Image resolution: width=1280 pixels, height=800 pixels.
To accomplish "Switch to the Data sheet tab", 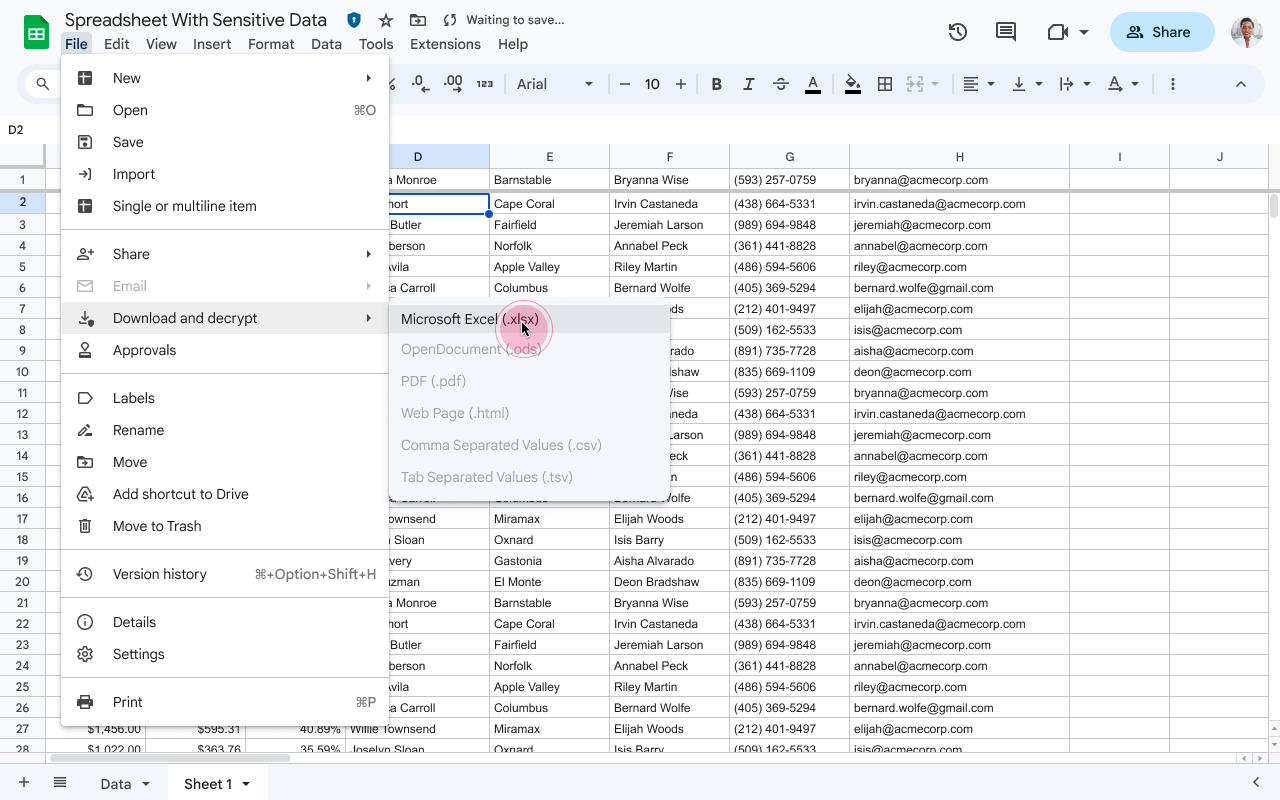I will (116, 784).
